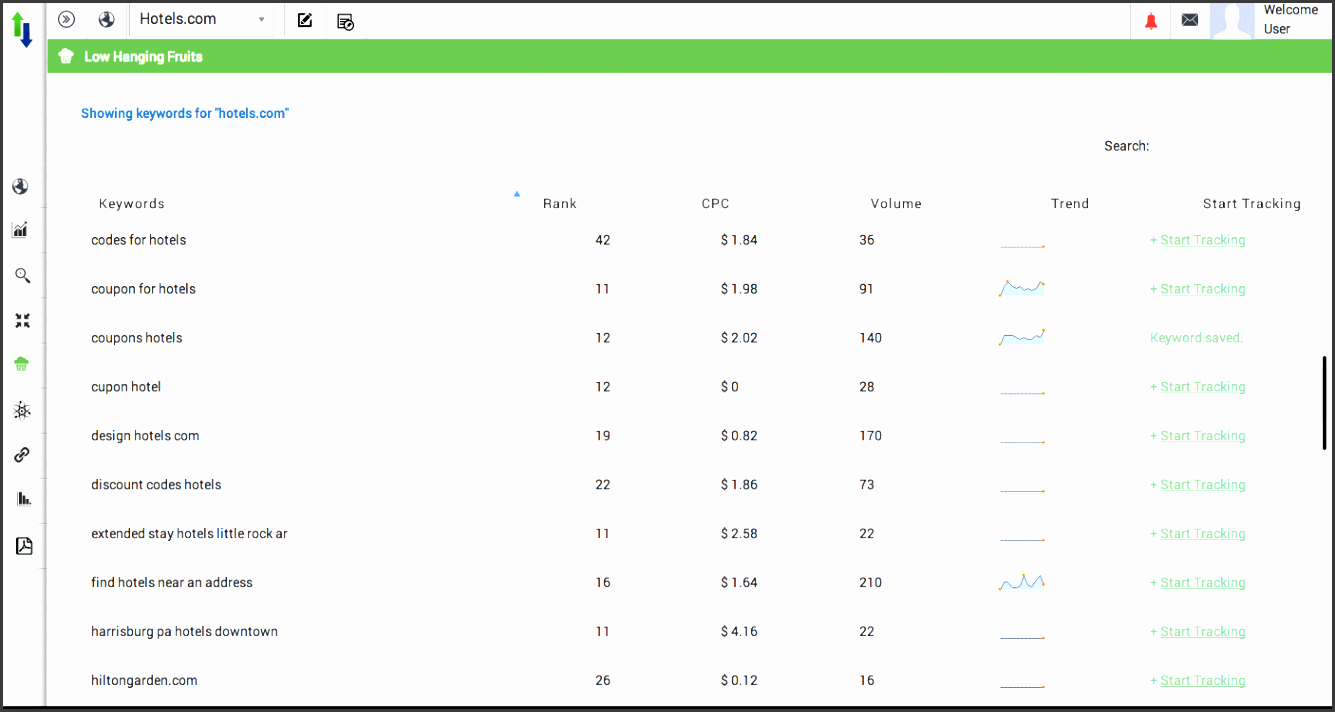The width and height of the screenshot is (1335, 712).
Task: Expand the sidebar with double-chevron icon
Action: coord(67,19)
